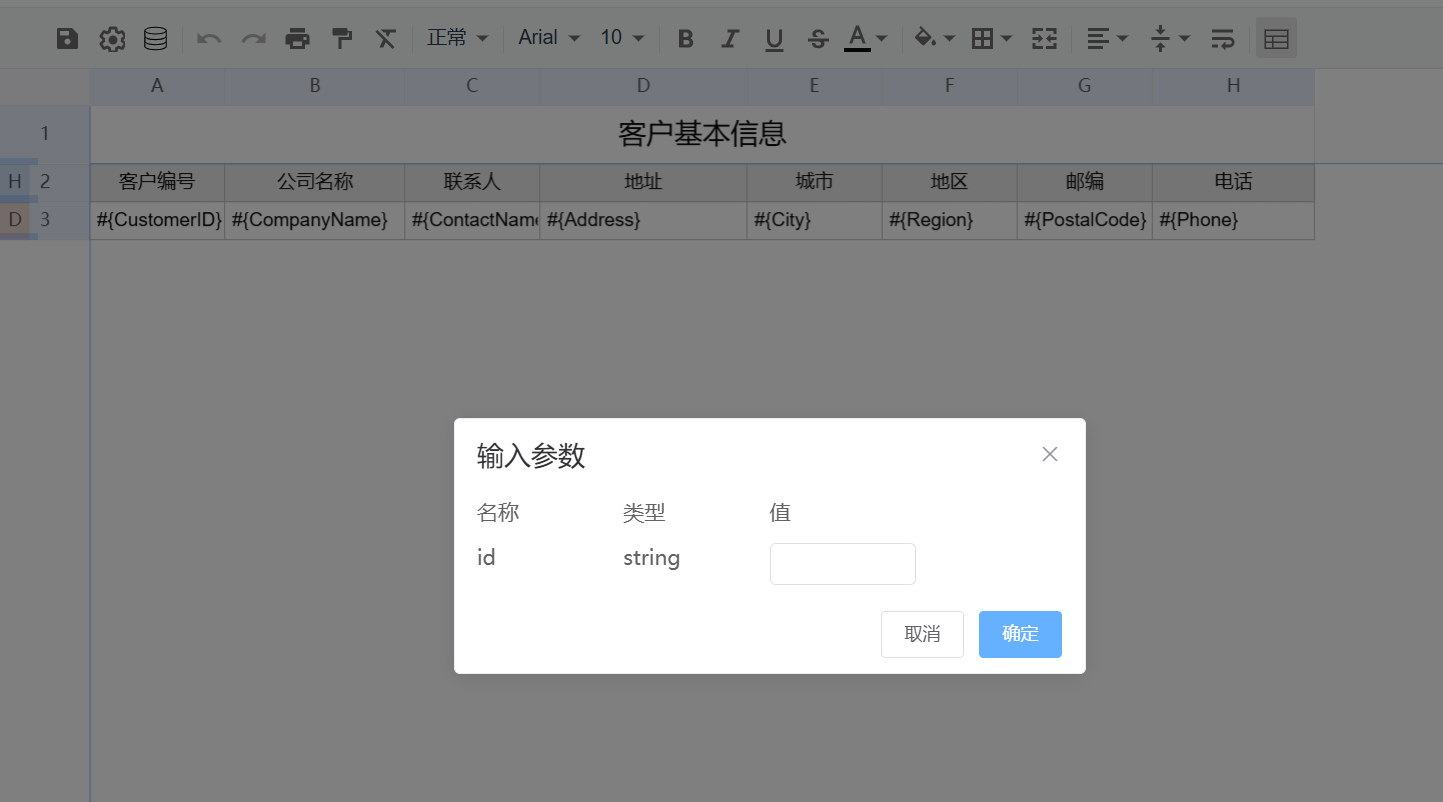The image size is (1443, 802).
Task: Click the 客户基本信息 title cell
Action: pos(702,134)
